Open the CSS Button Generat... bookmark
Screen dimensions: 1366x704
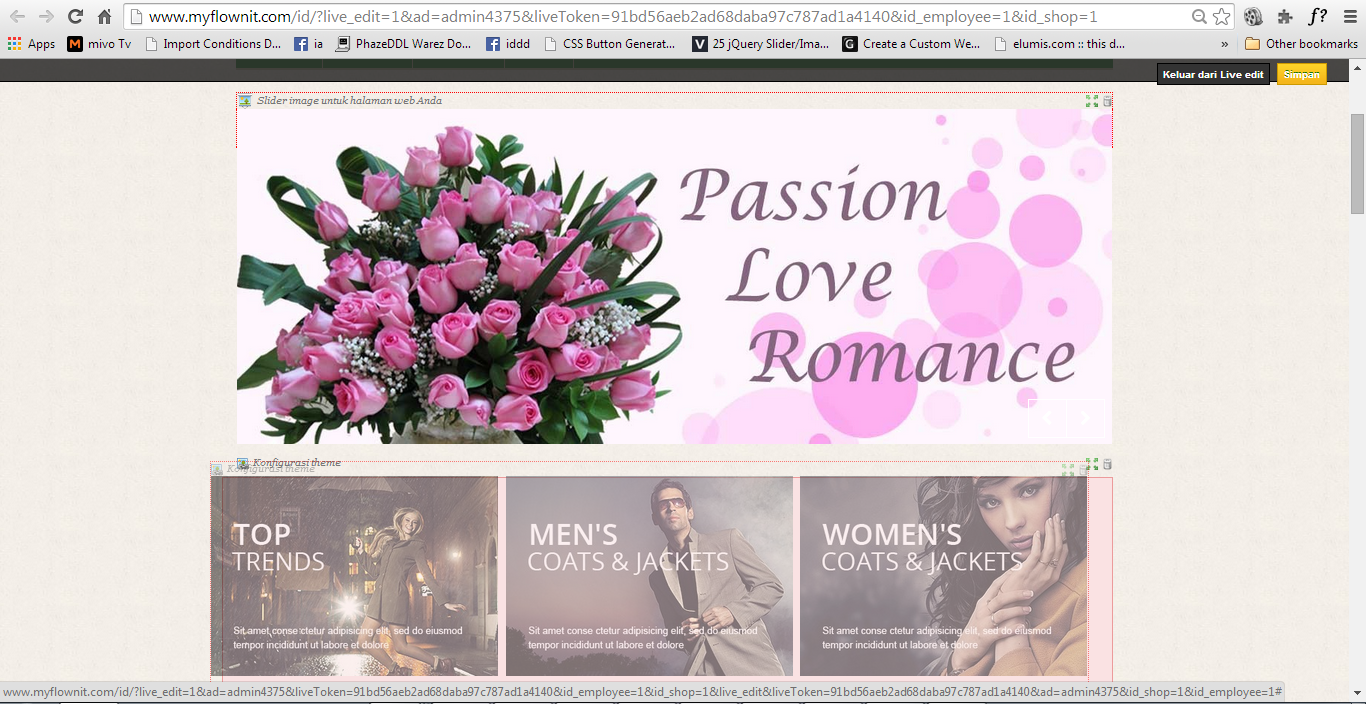(x=610, y=44)
